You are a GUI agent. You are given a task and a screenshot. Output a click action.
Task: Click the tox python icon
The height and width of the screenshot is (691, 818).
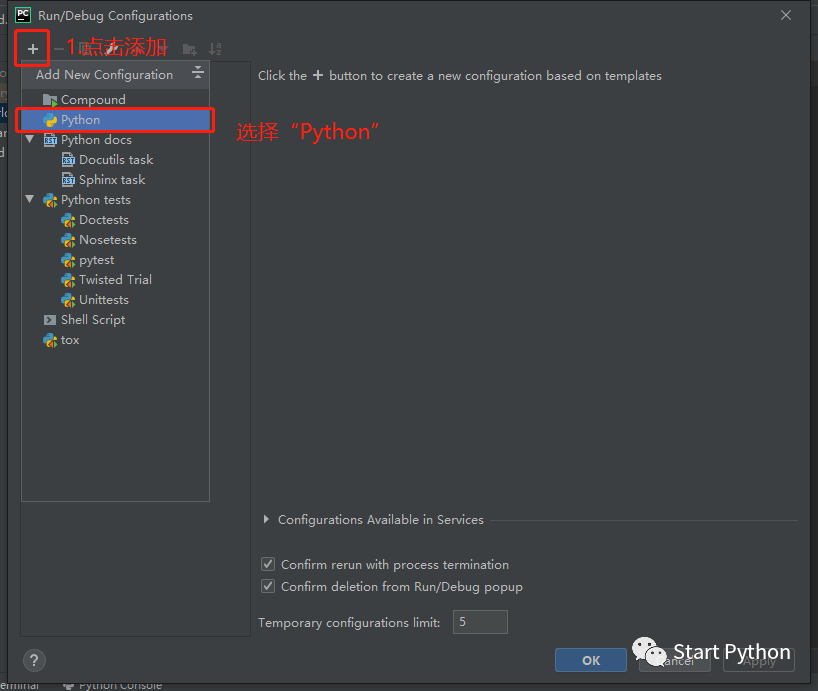(x=50, y=341)
